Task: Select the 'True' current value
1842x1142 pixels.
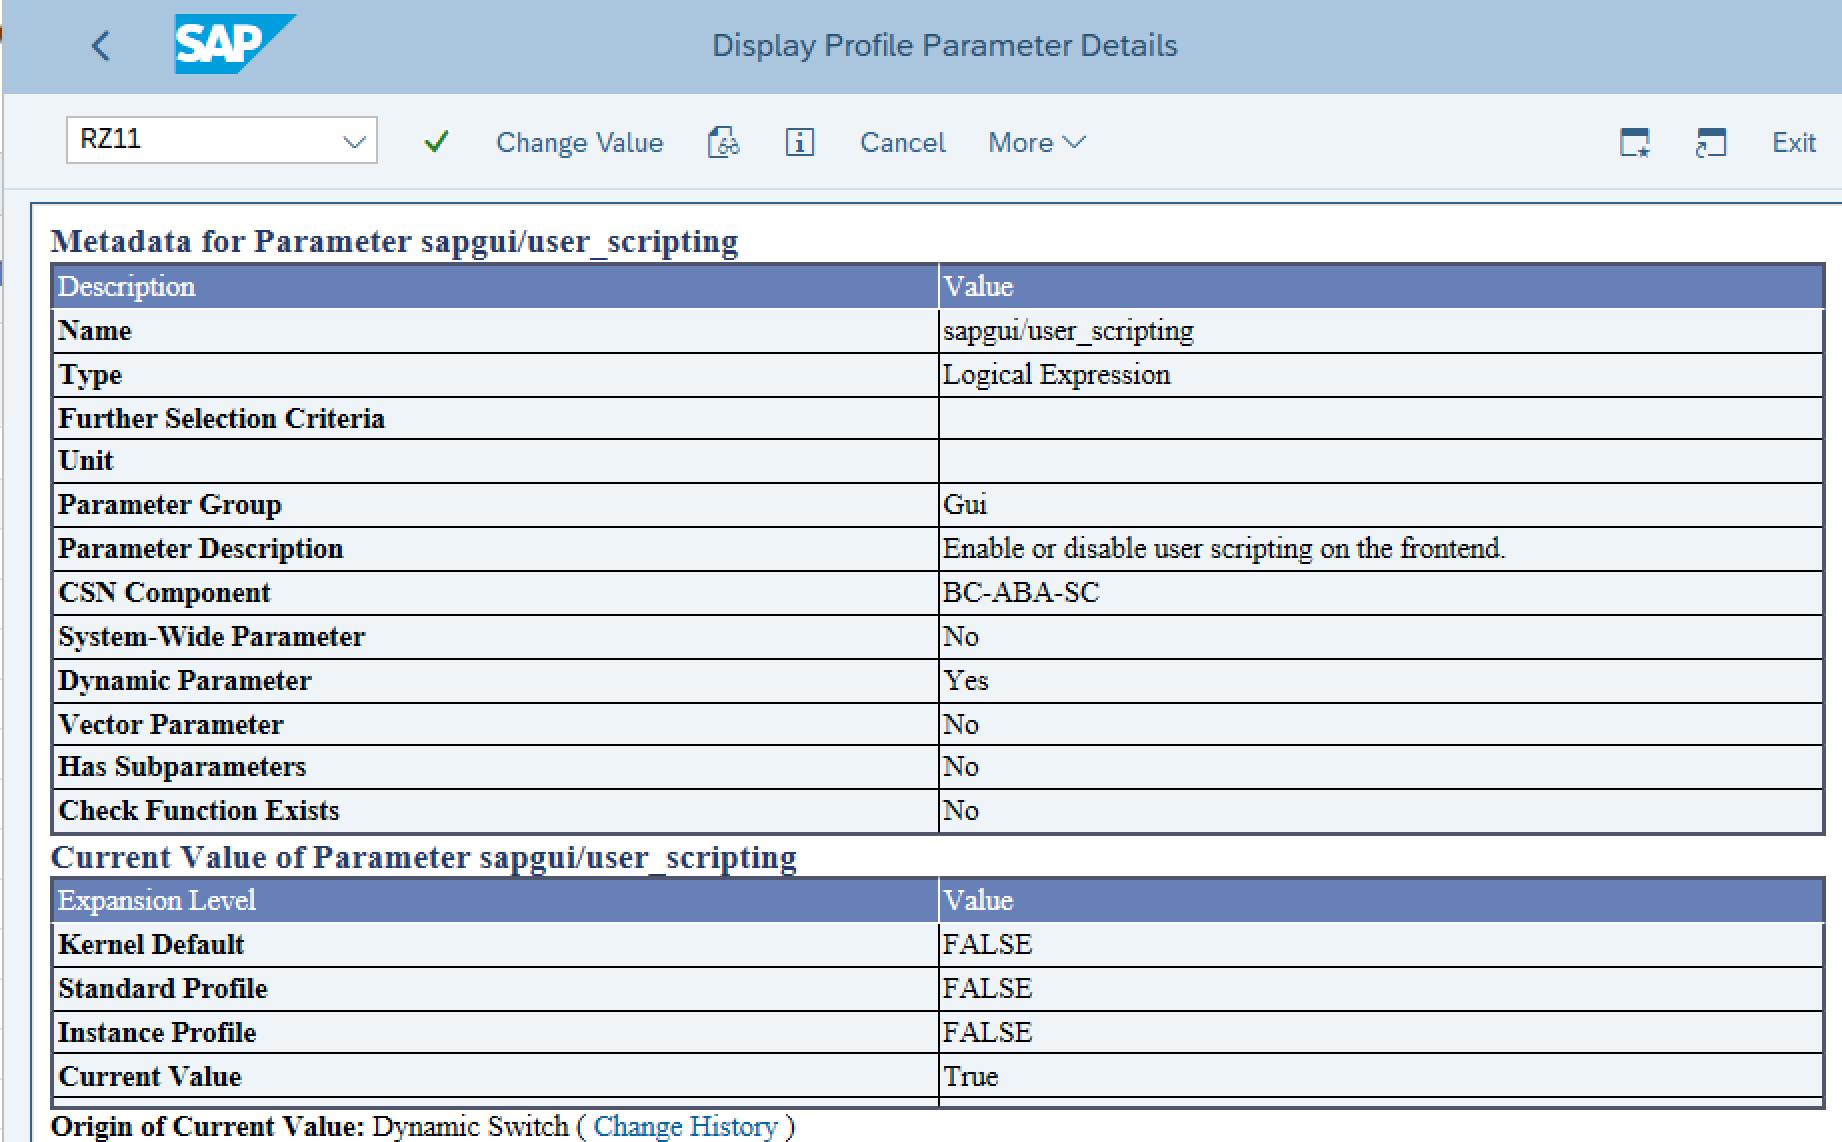Action: tap(971, 1076)
